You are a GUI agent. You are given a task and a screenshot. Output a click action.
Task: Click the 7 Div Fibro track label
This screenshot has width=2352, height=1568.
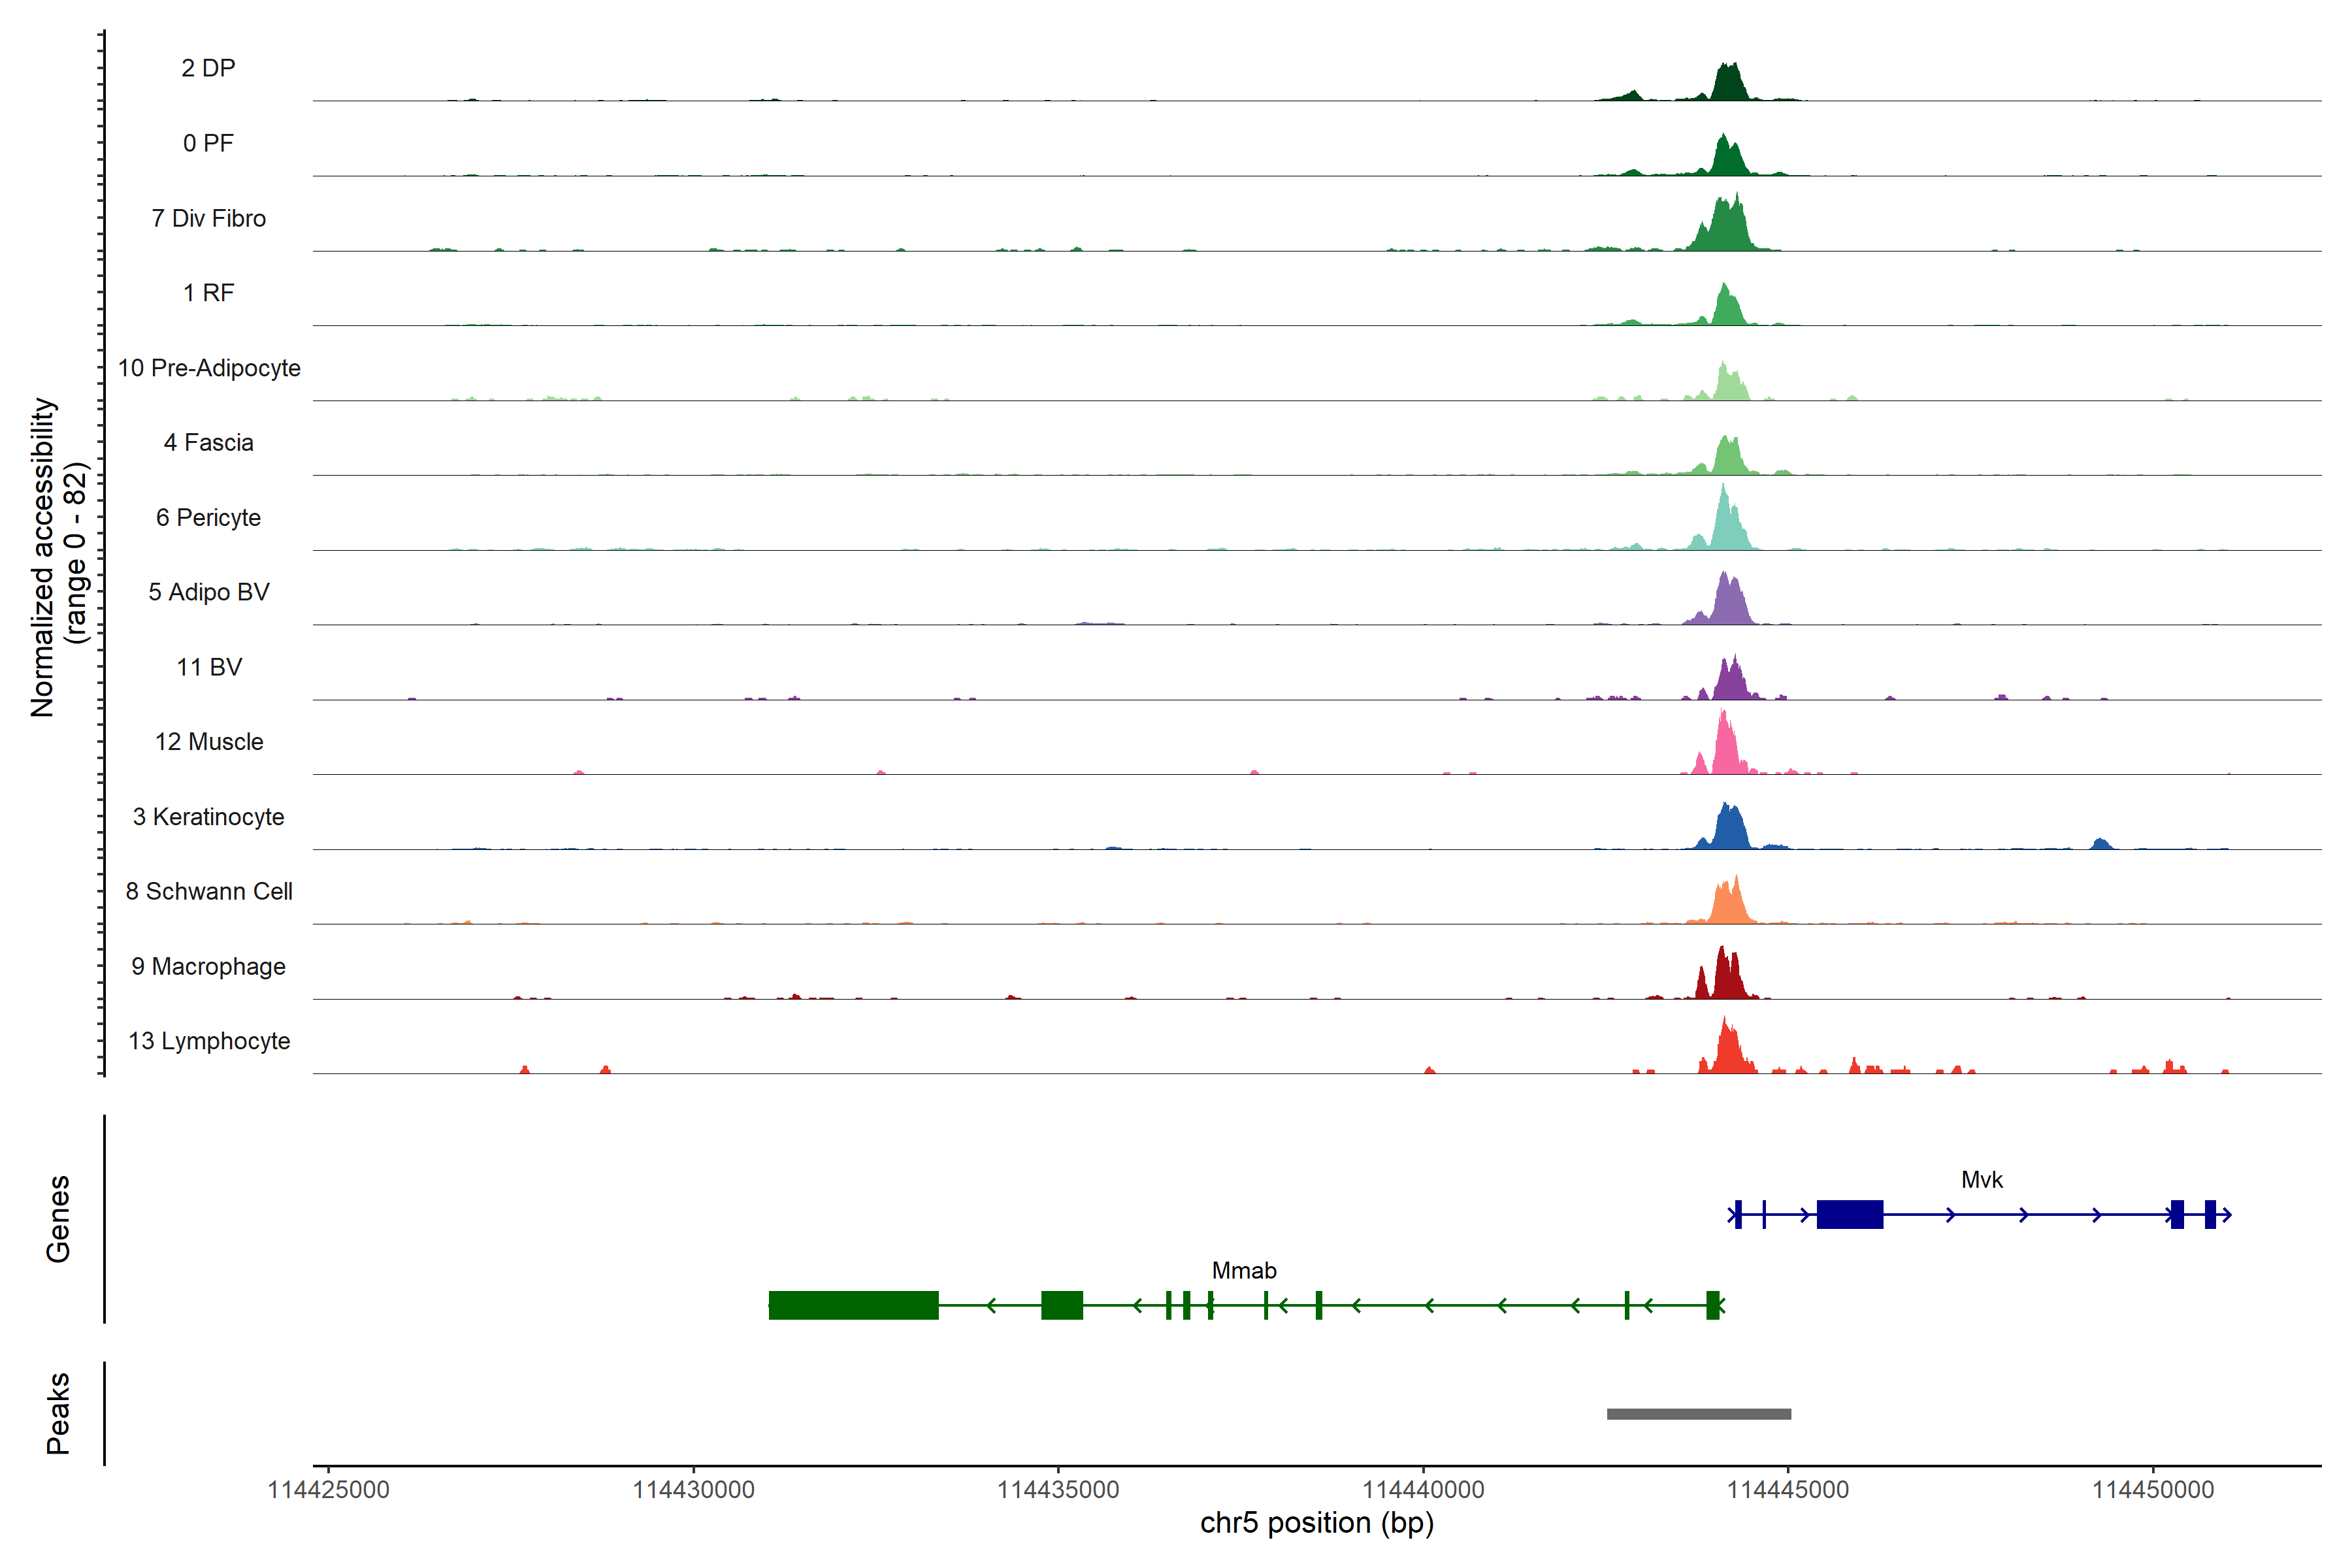(x=208, y=218)
